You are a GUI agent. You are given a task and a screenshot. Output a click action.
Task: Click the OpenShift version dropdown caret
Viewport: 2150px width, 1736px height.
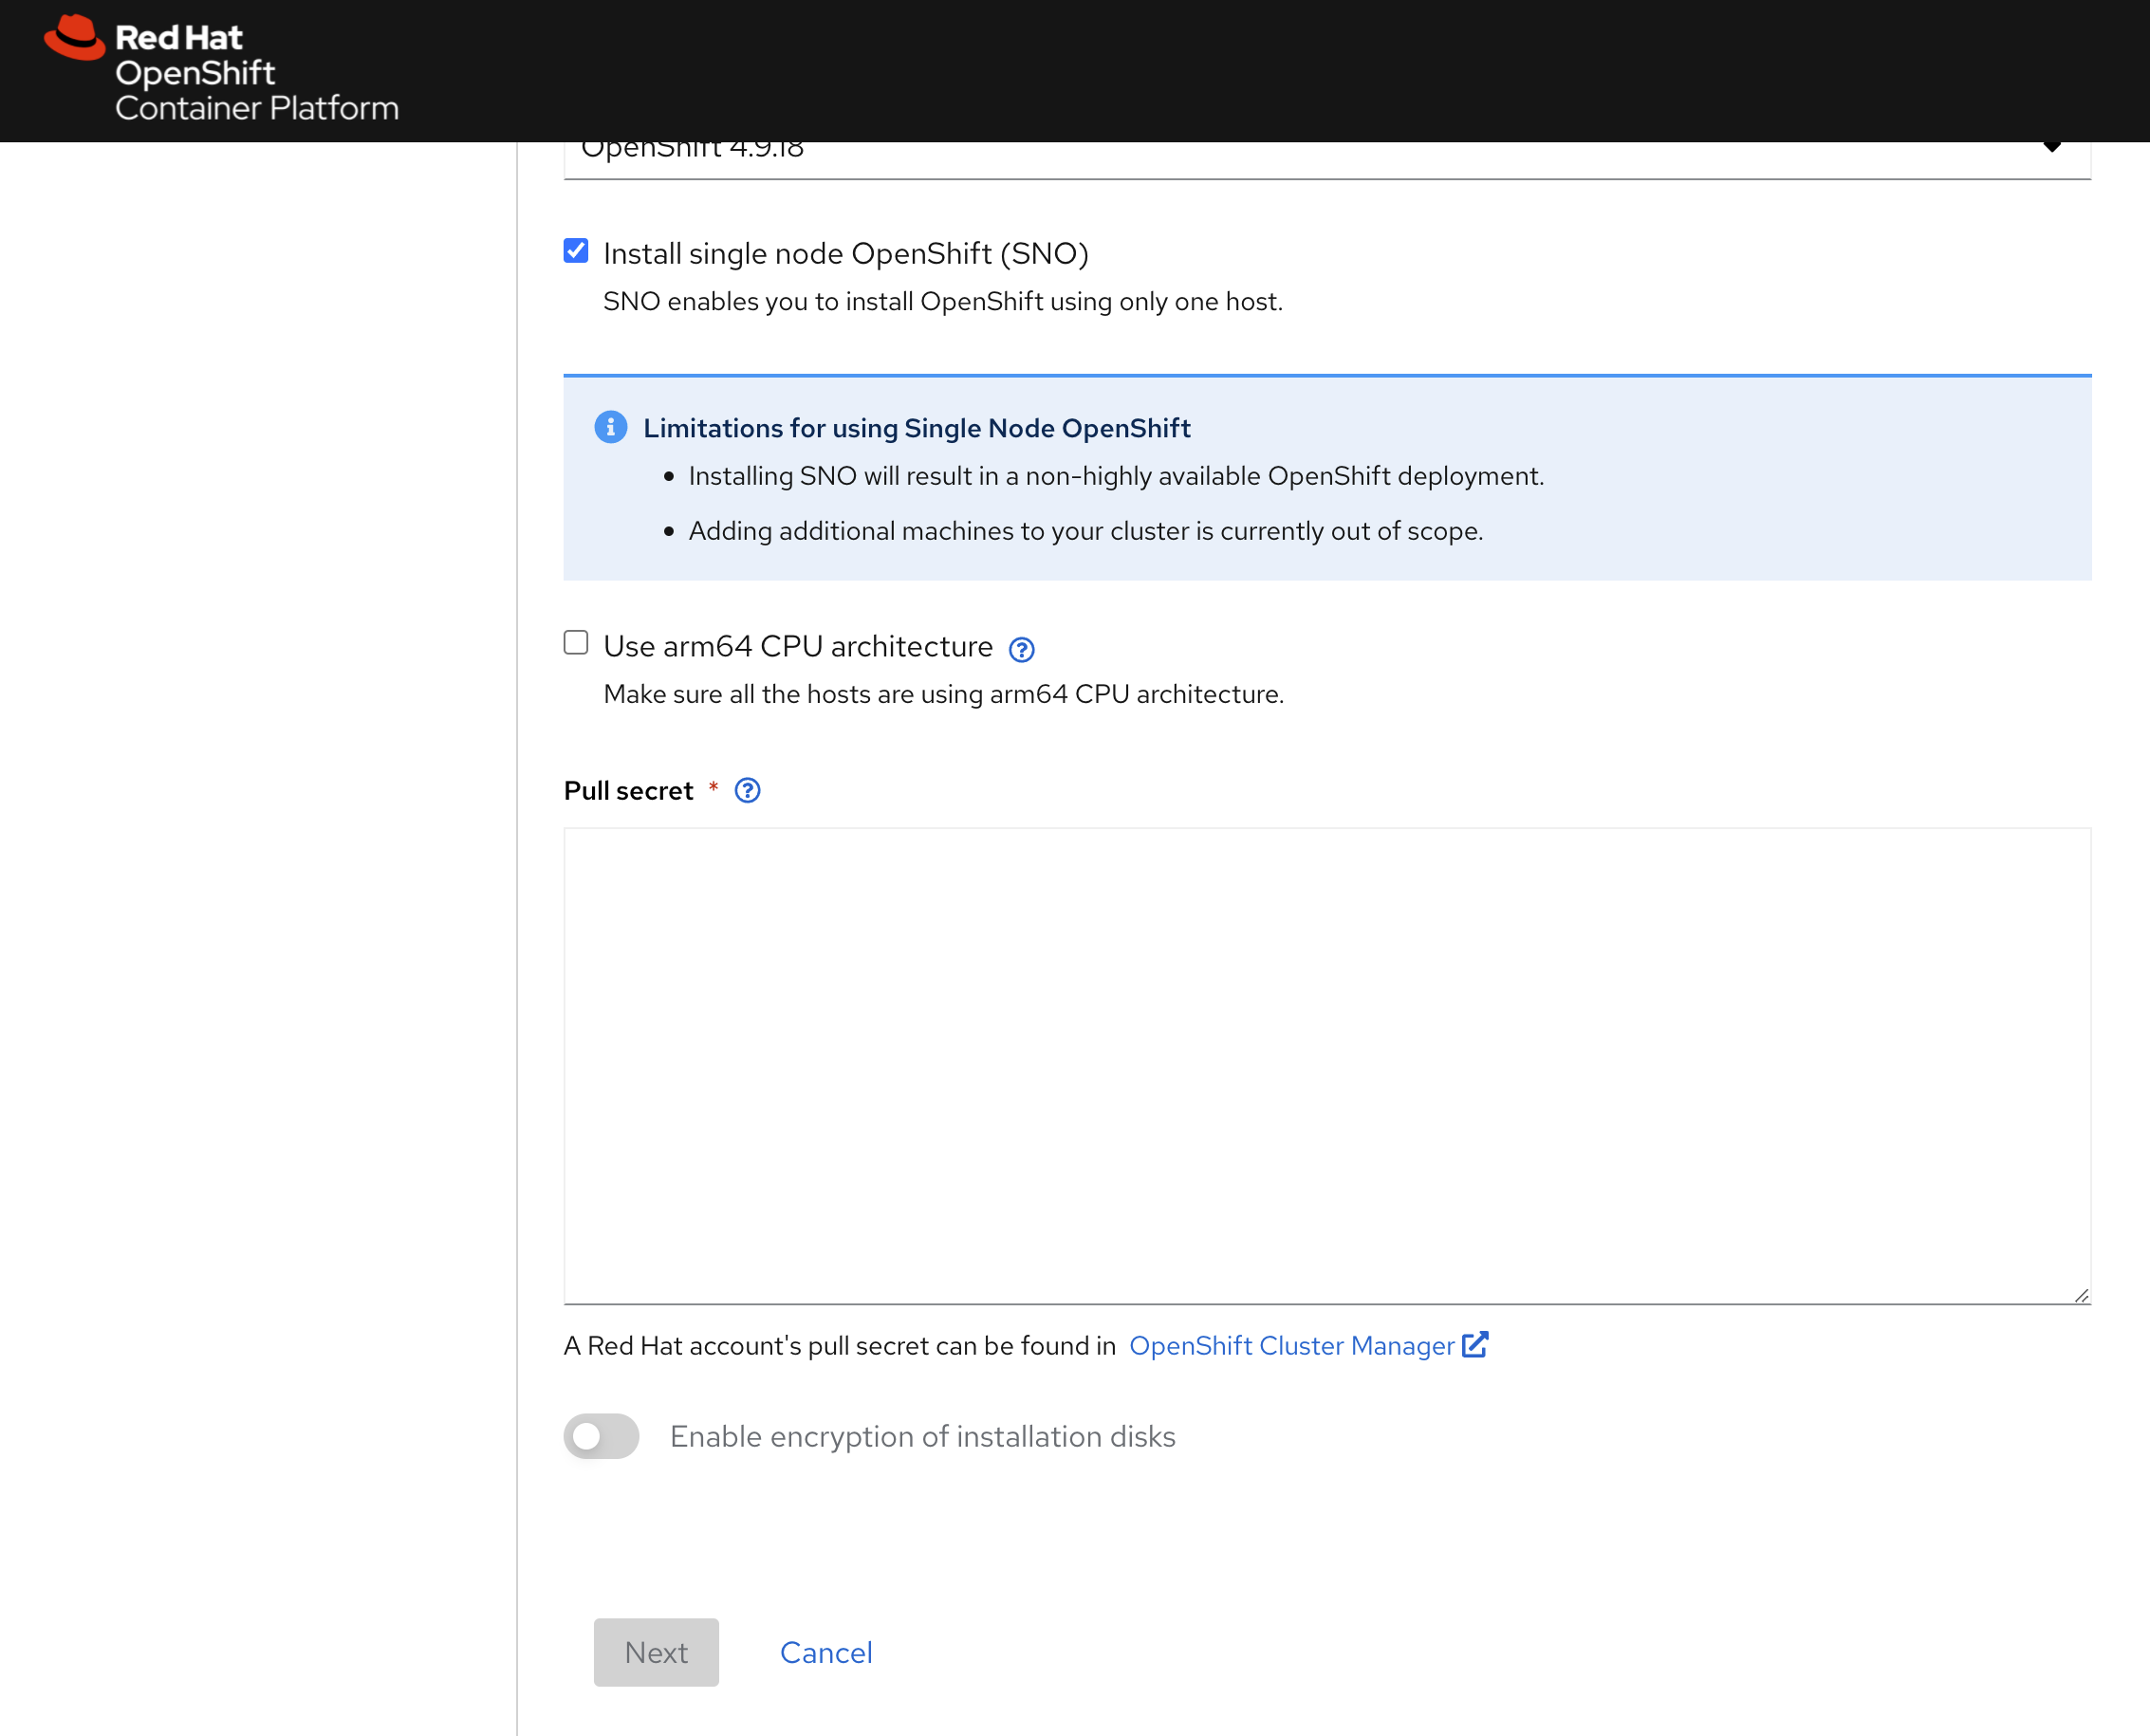coord(2052,148)
